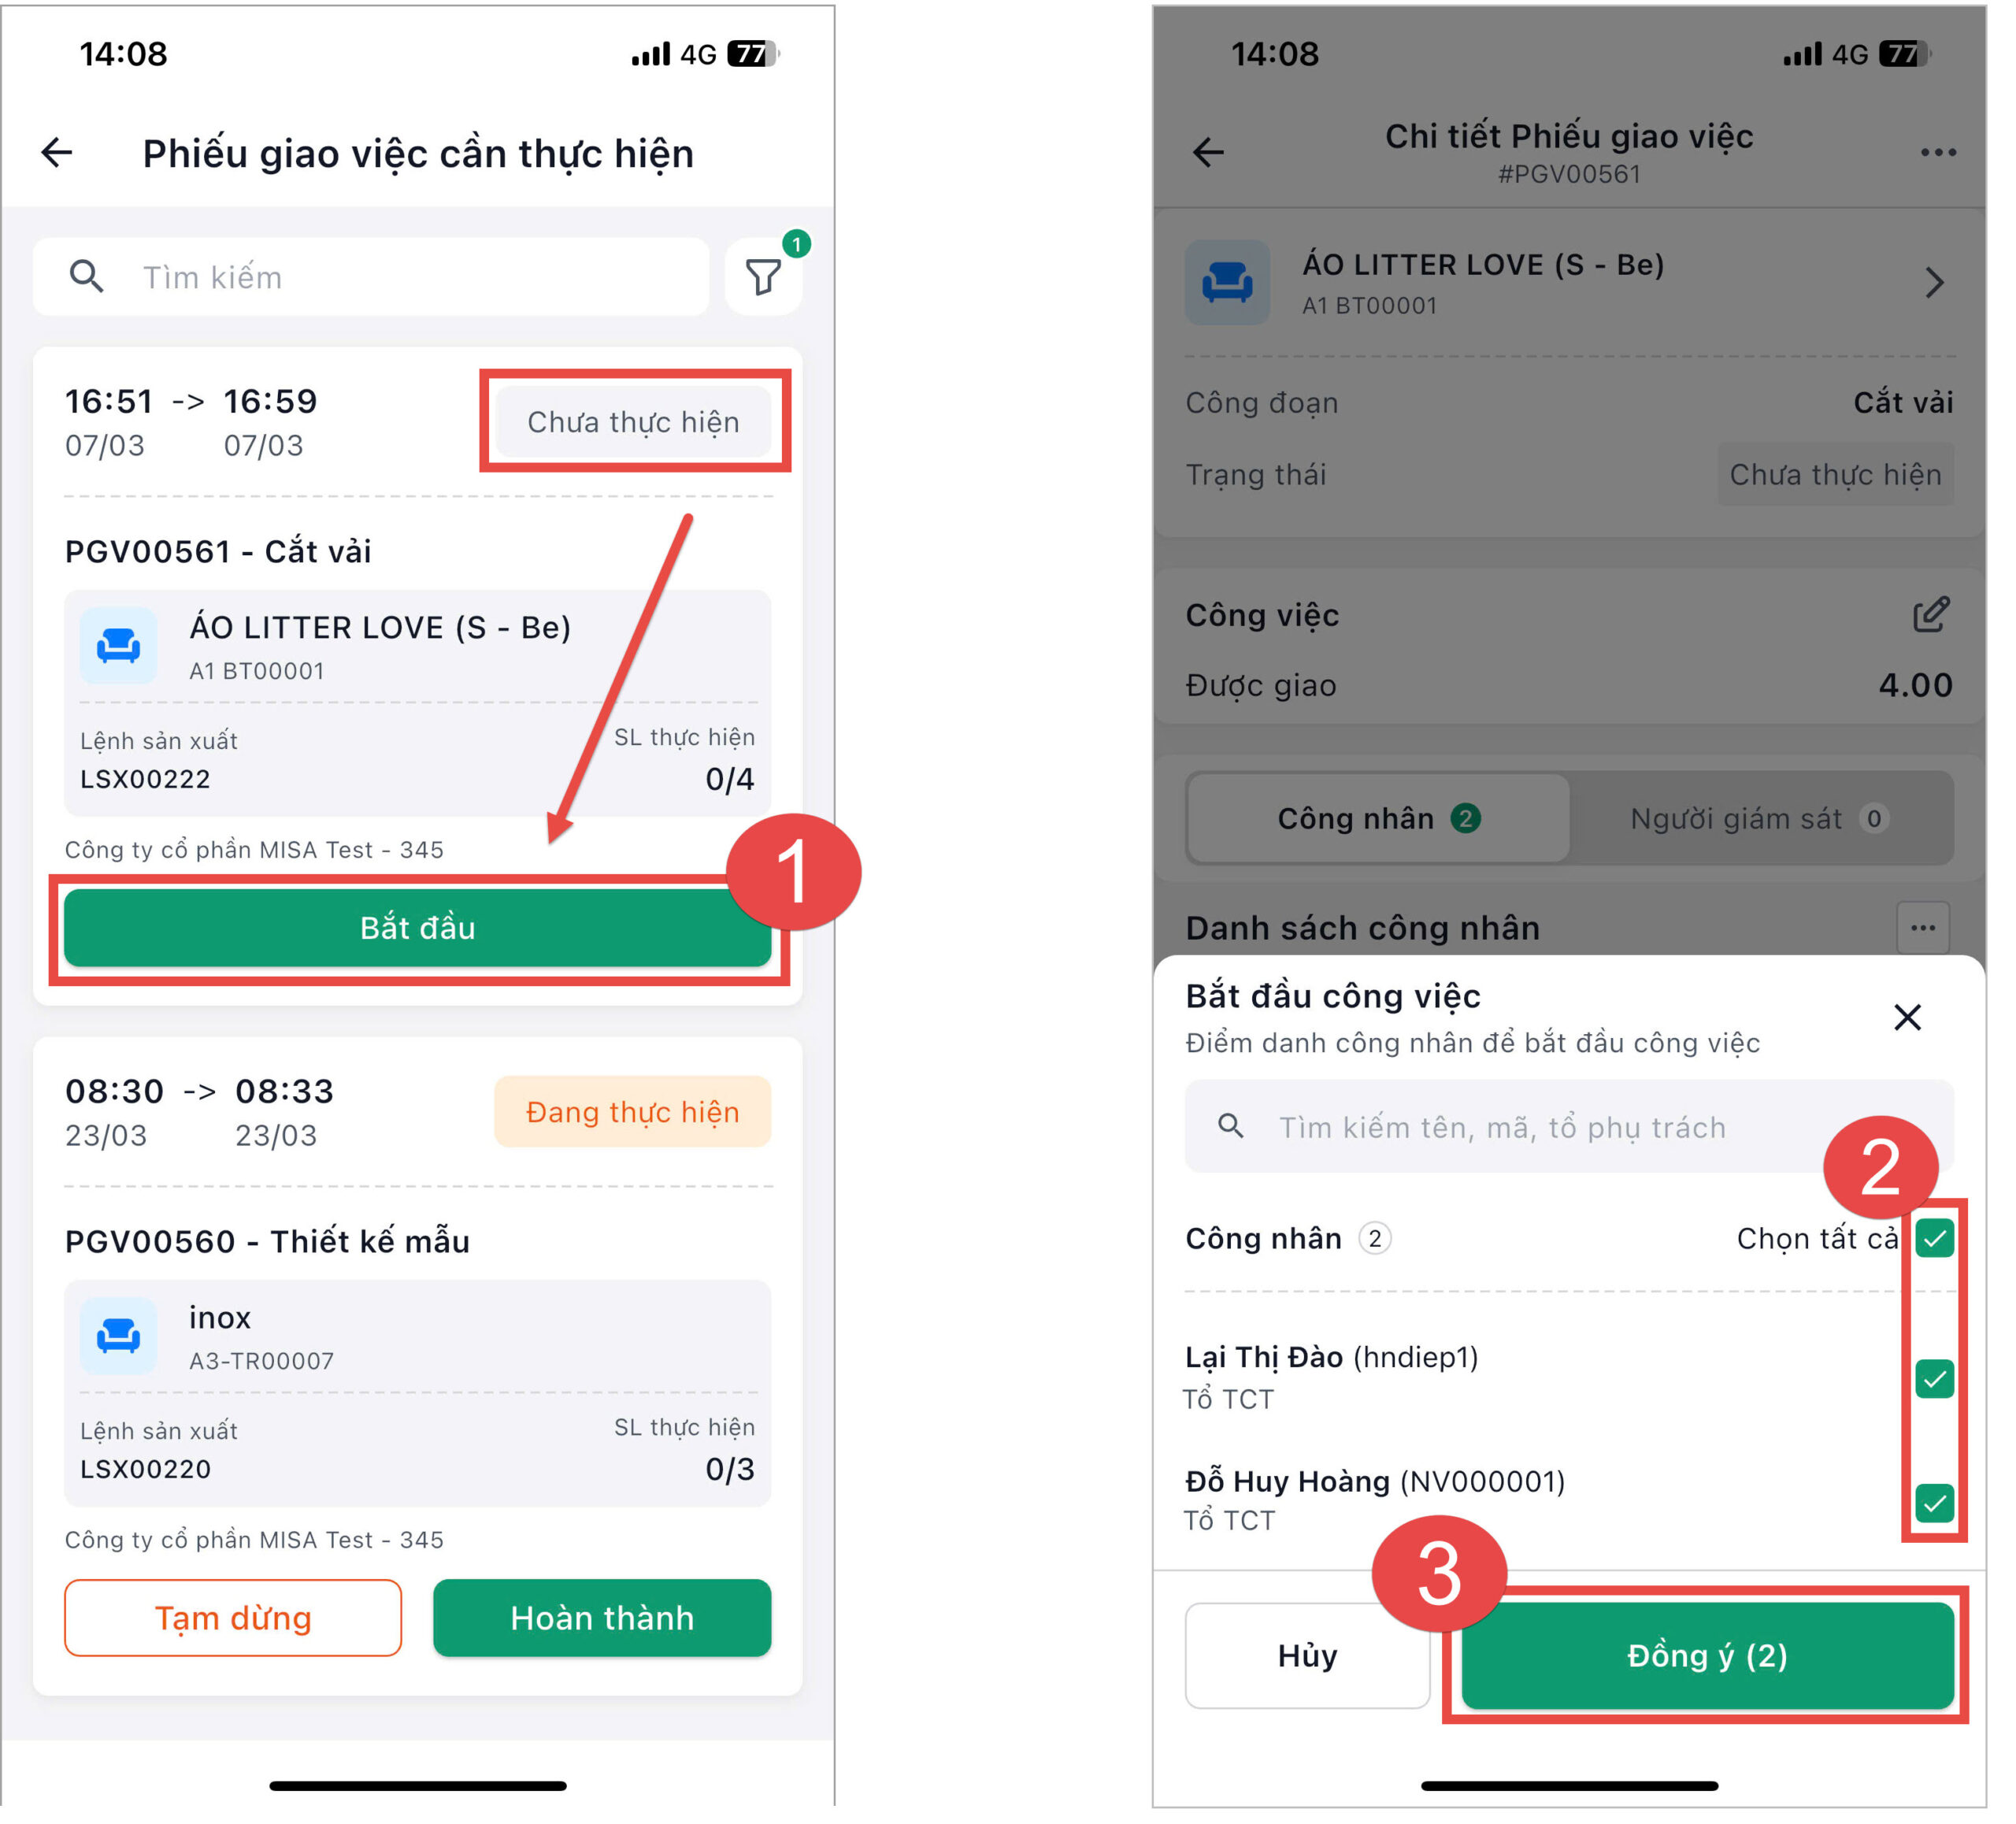Select the Công nhân tab
2016x1824 pixels.
[1379, 819]
